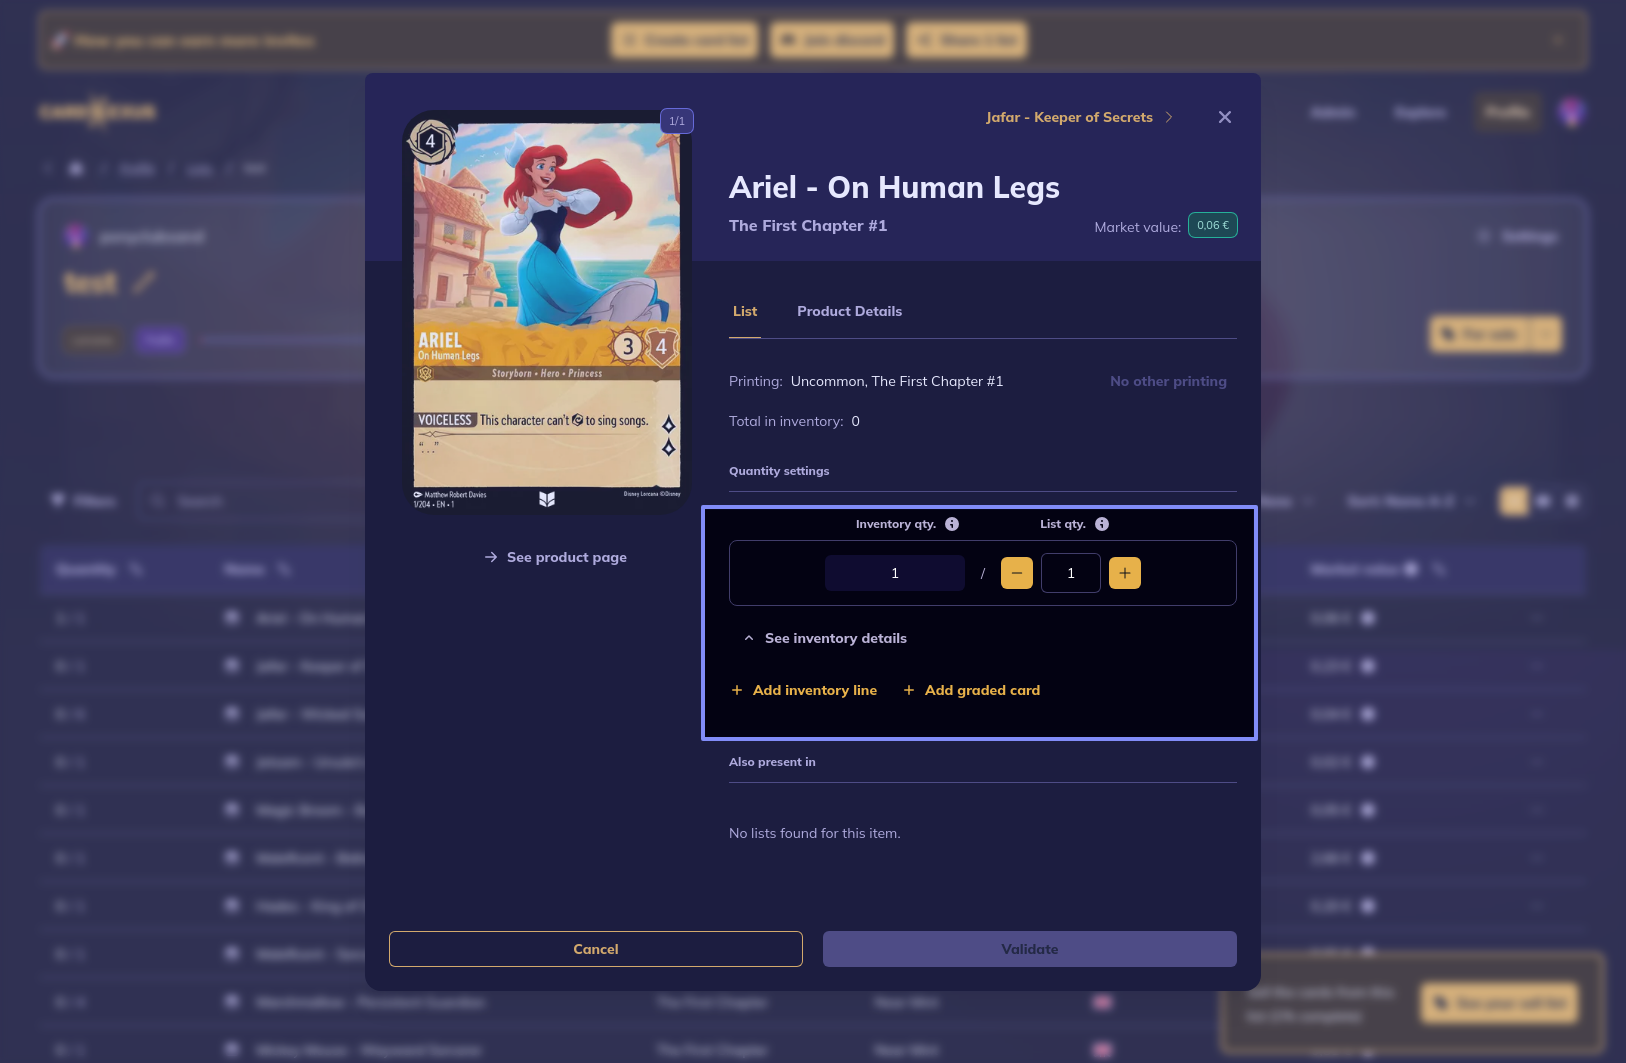Select the List tab
The height and width of the screenshot is (1063, 1626).
pos(744,311)
